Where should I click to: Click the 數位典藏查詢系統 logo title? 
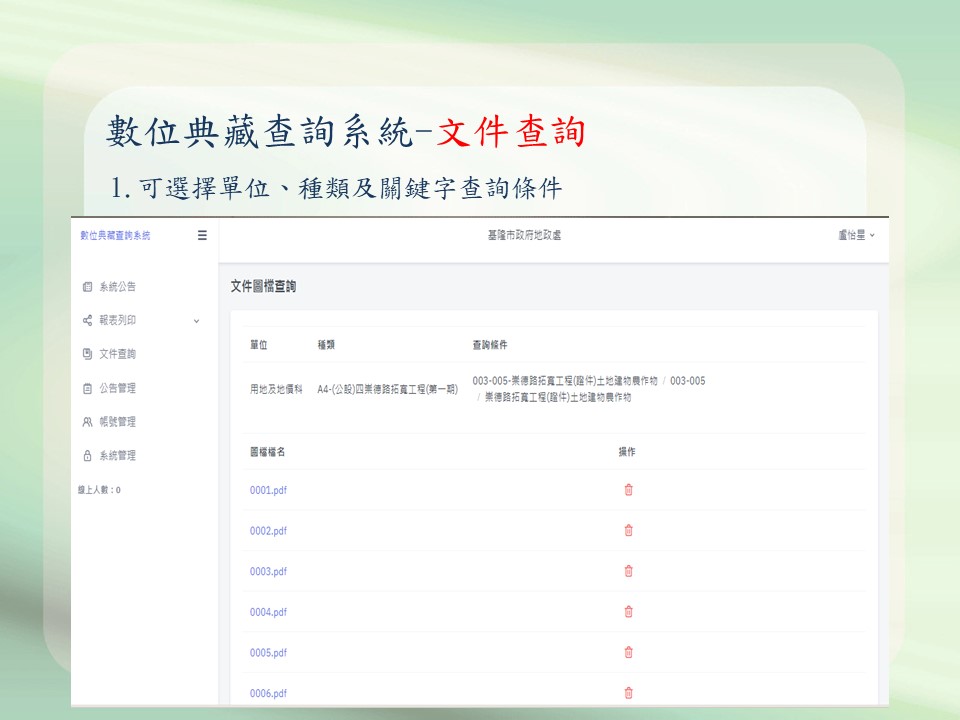(115, 236)
